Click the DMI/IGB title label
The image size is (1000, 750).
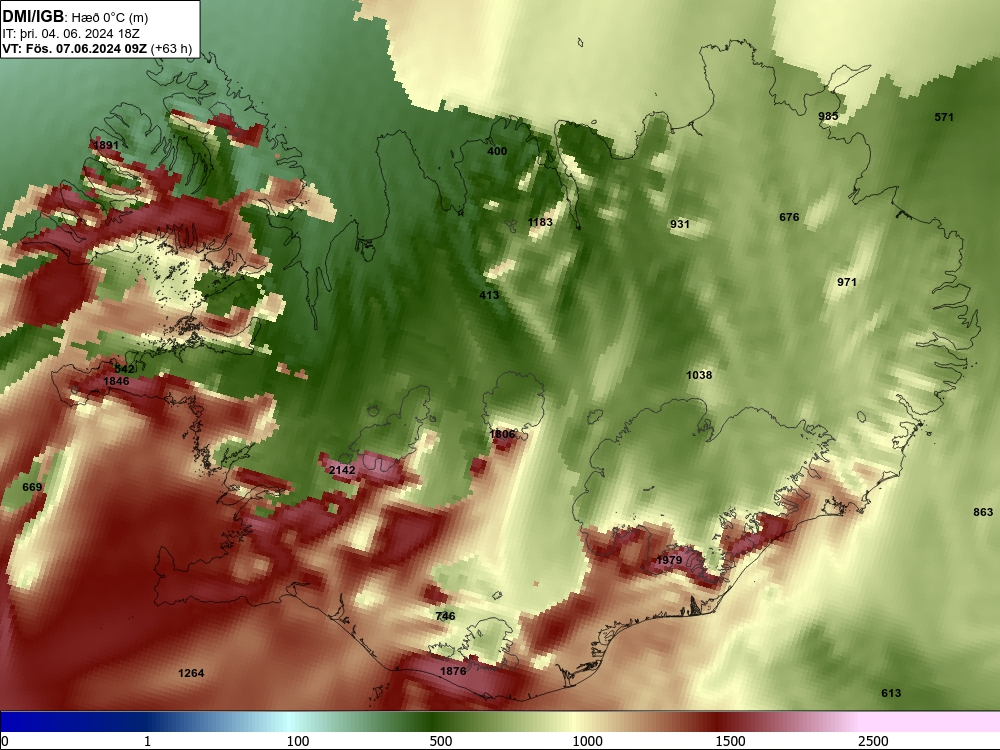33,17
